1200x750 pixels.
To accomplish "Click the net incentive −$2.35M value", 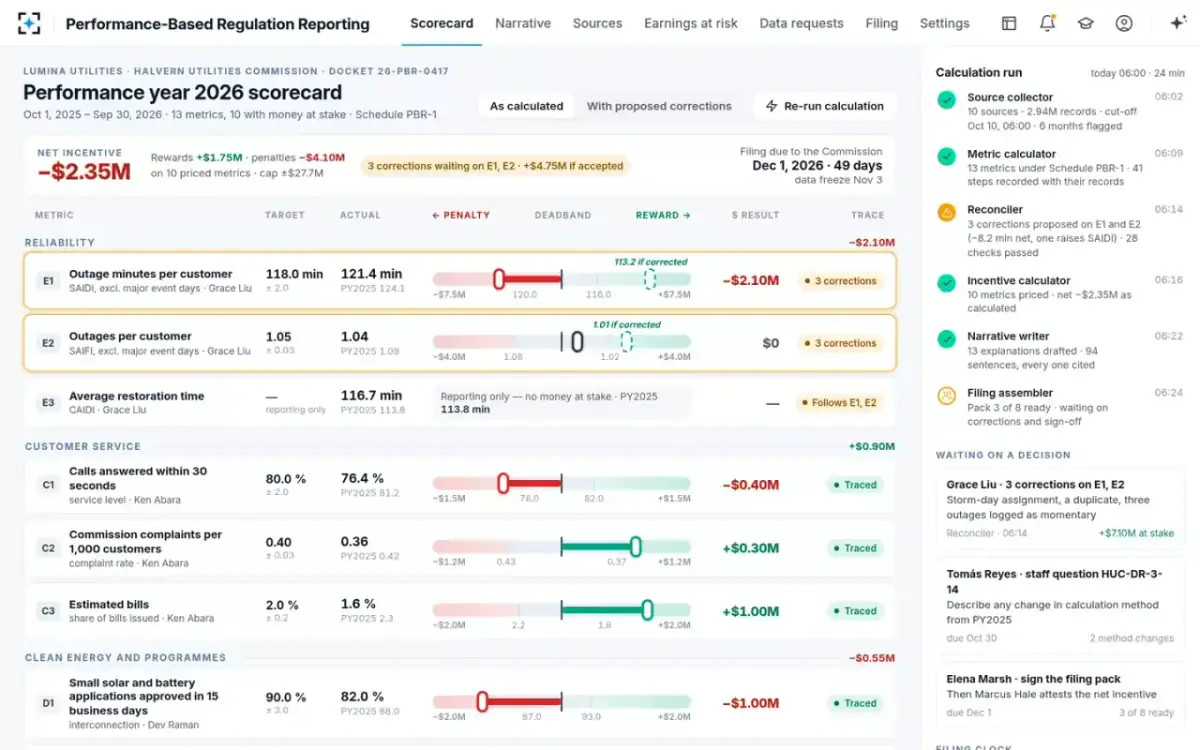I will 84,171.
